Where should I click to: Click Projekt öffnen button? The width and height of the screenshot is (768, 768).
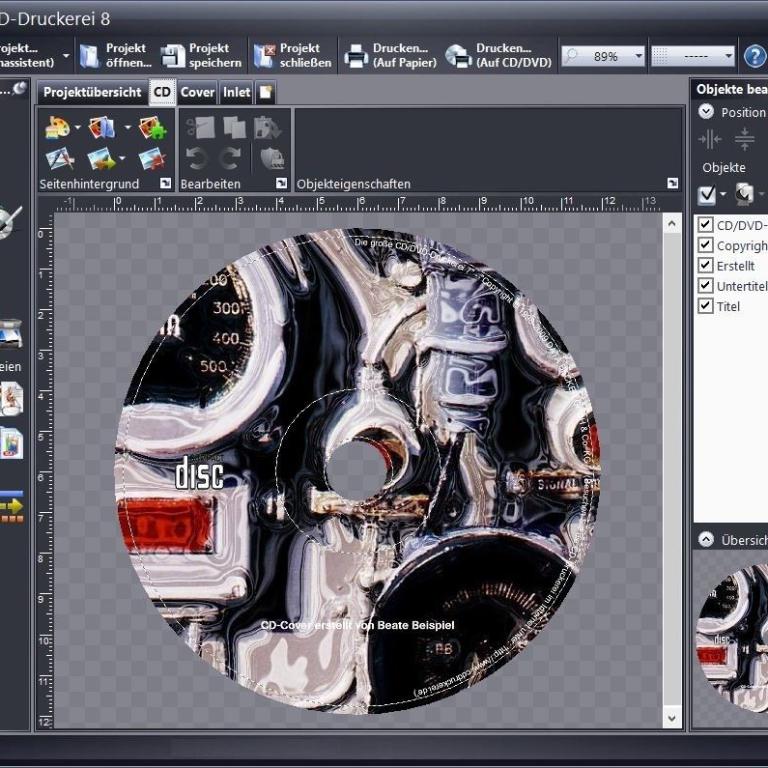click(x=115, y=56)
